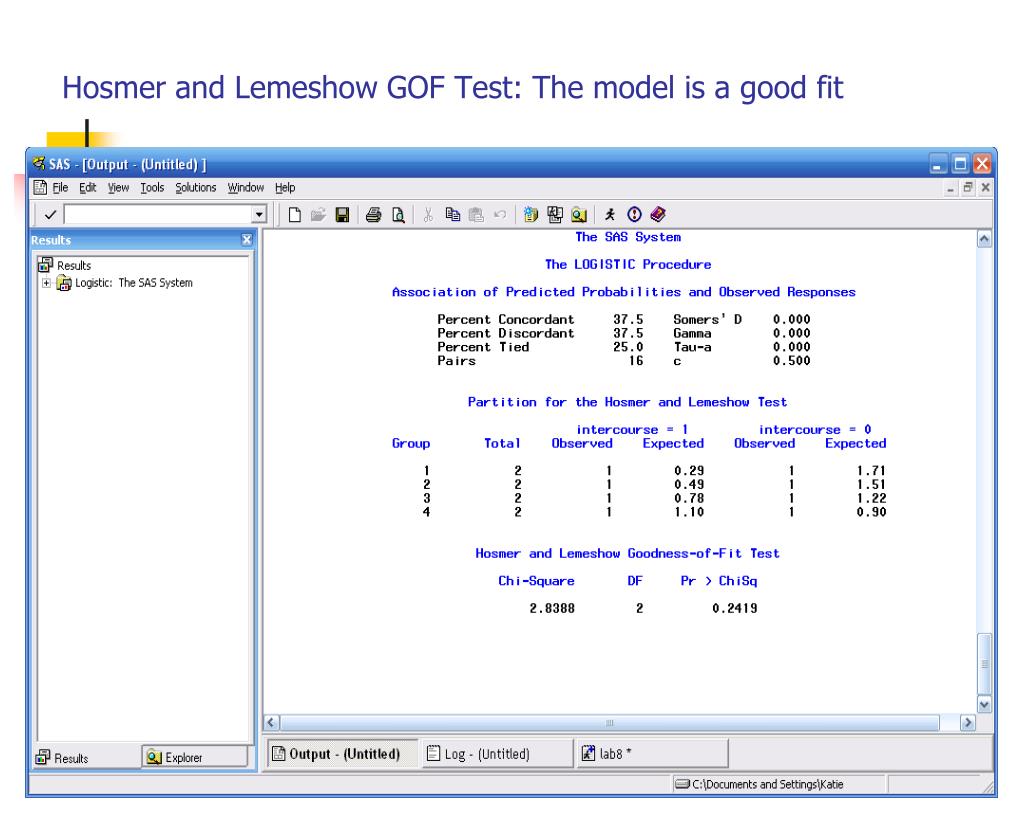Expand the Logistic: The SAS System node
This screenshot has height=825, width=1023.
click(x=46, y=283)
